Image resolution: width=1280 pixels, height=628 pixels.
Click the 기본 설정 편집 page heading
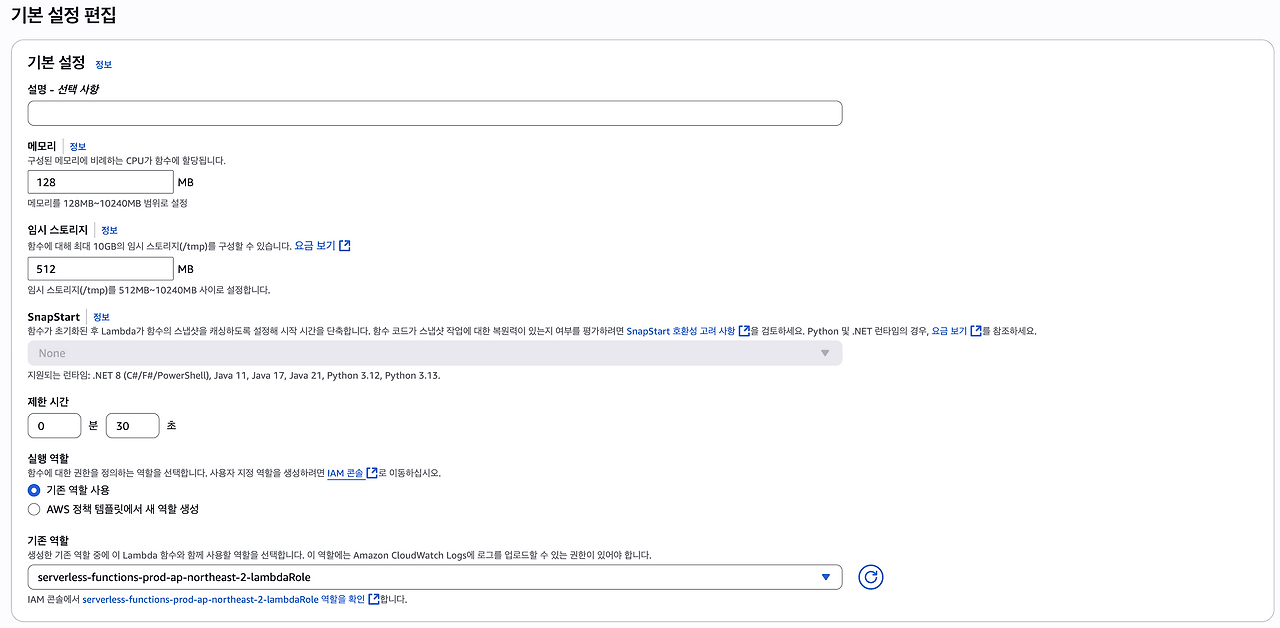[x=63, y=15]
